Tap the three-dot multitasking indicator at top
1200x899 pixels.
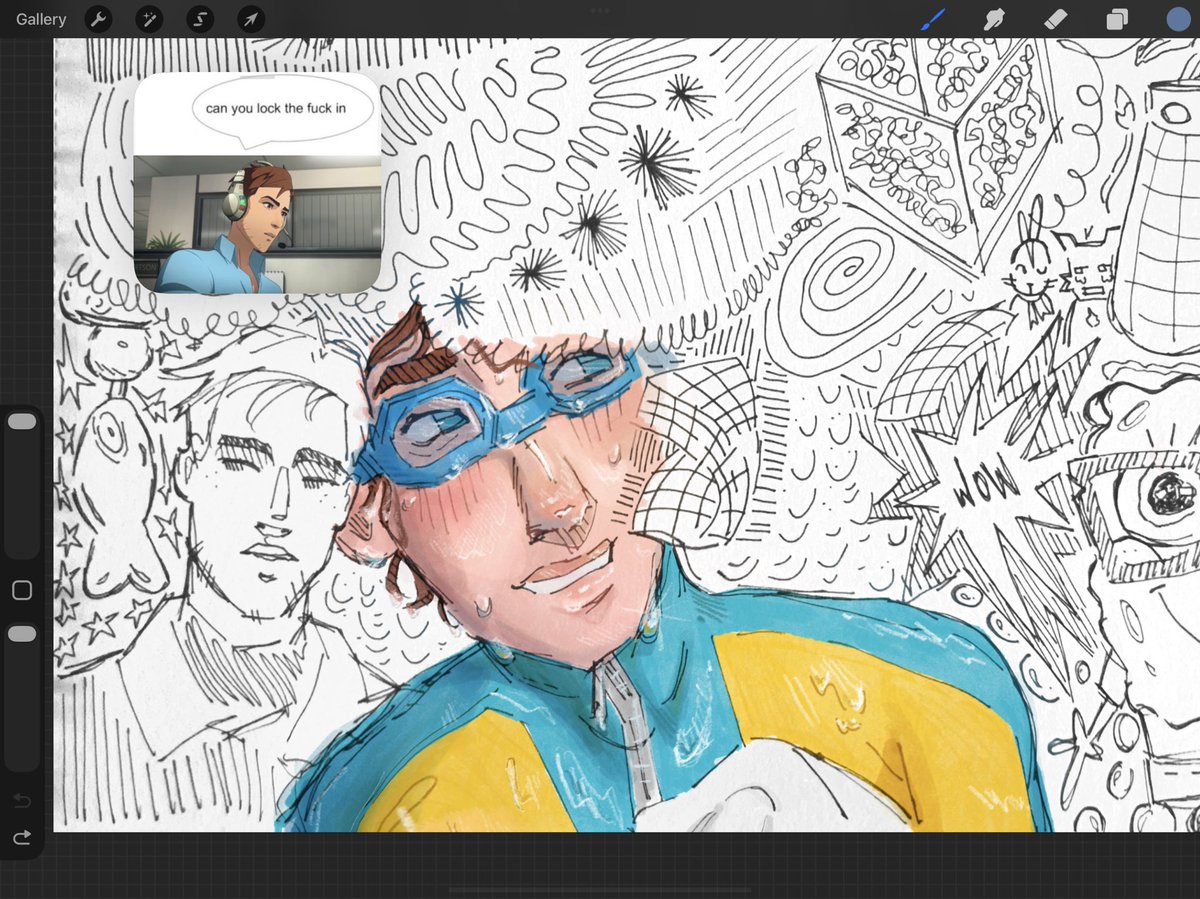(x=600, y=10)
